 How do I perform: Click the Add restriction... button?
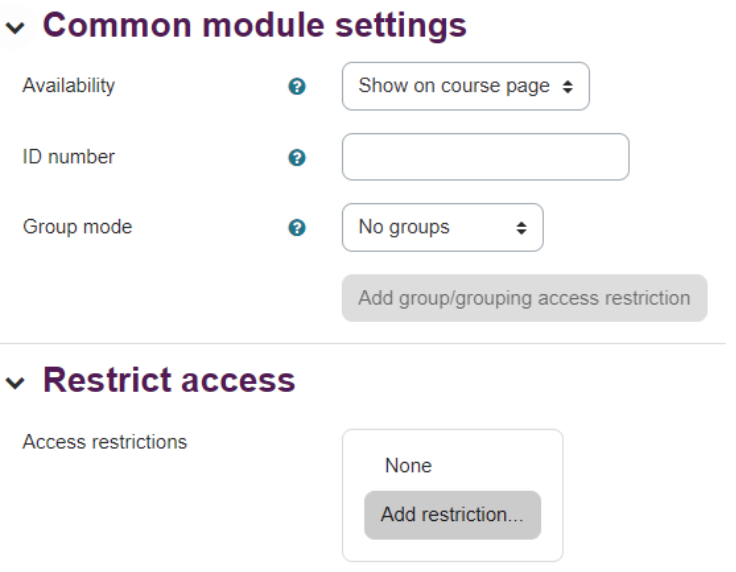tap(452, 515)
